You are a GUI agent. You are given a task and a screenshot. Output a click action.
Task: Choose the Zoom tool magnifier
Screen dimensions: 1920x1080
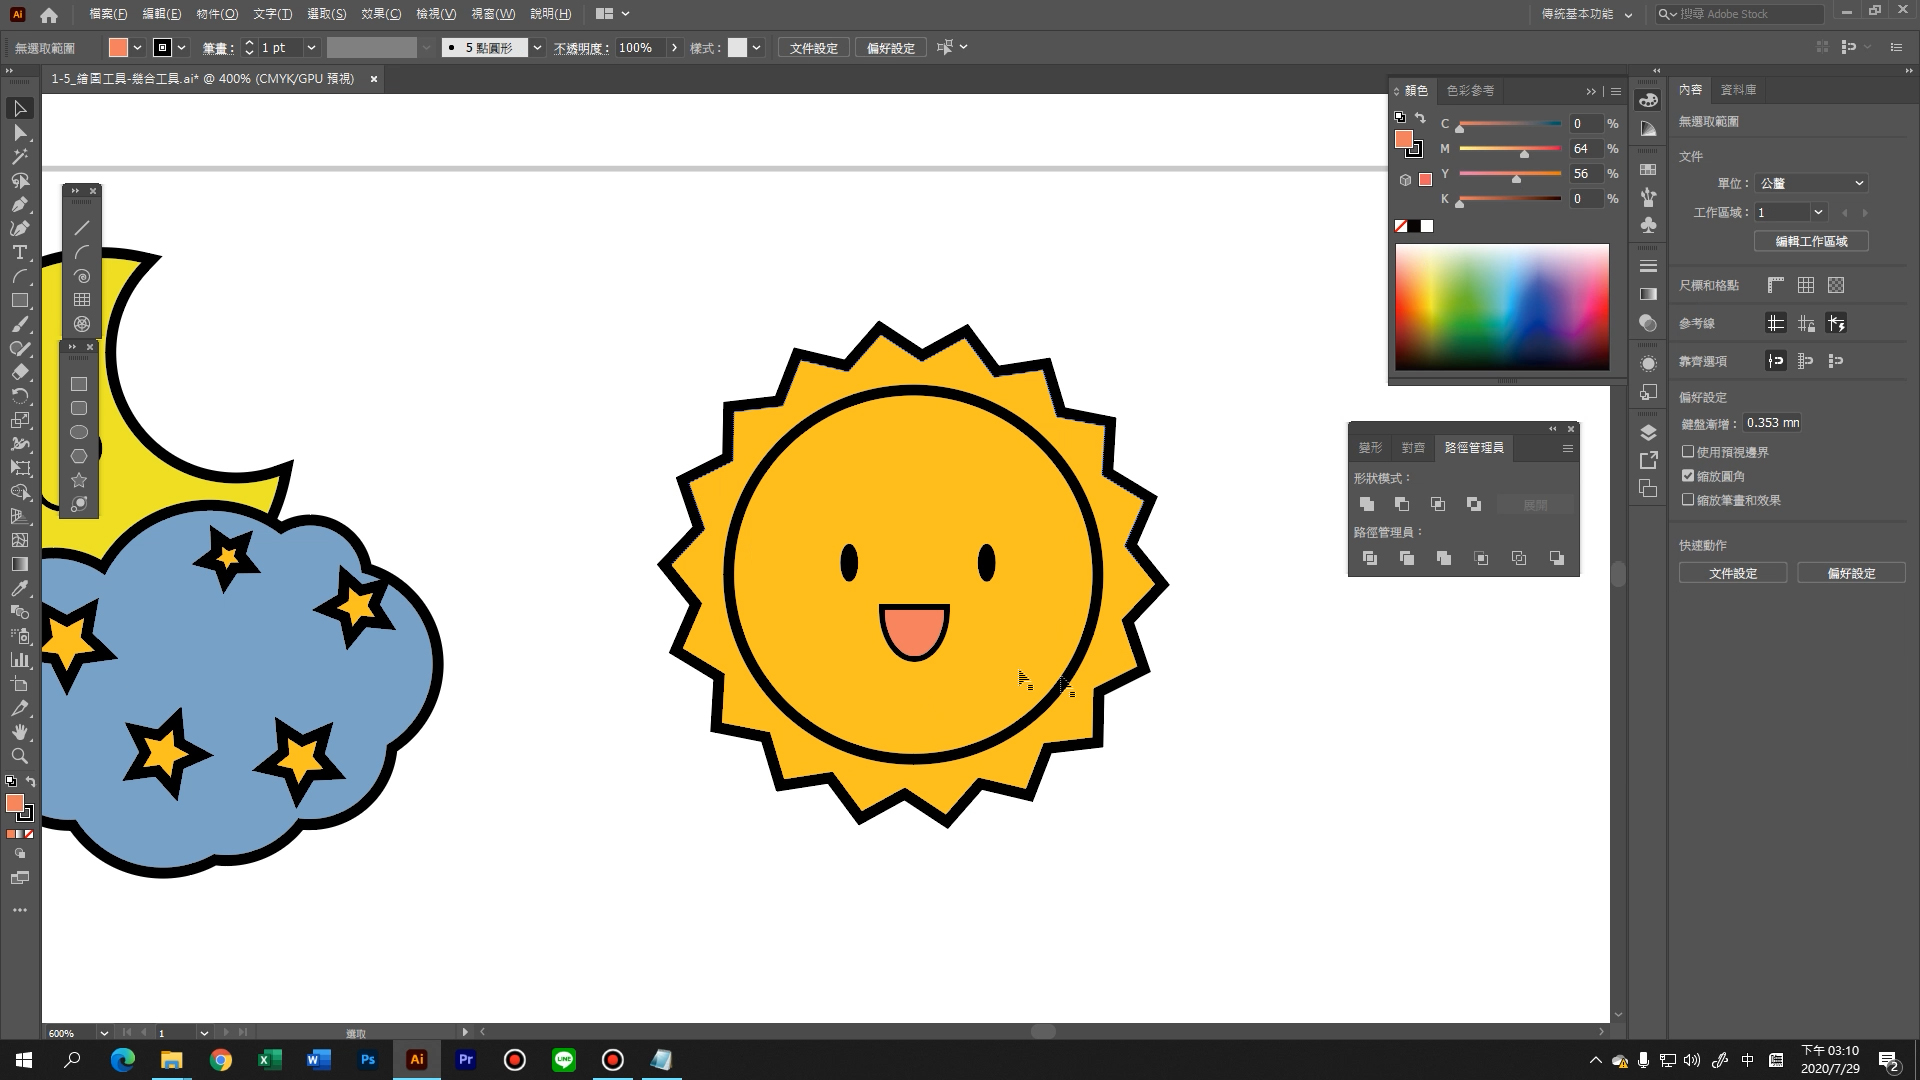[19, 757]
